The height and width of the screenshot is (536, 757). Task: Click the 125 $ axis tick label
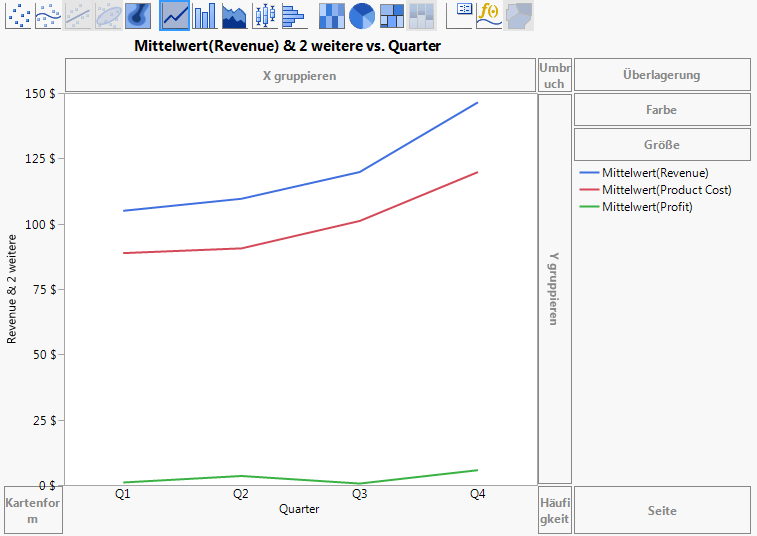(40, 158)
